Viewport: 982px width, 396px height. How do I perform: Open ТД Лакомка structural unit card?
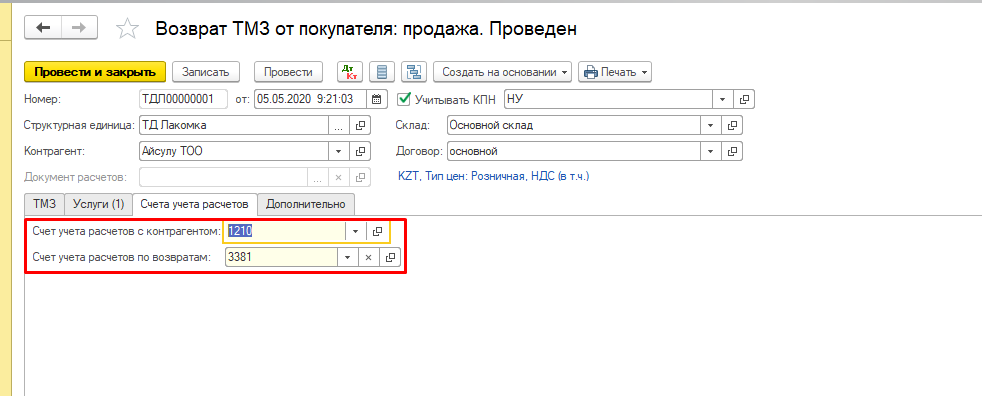(360, 125)
